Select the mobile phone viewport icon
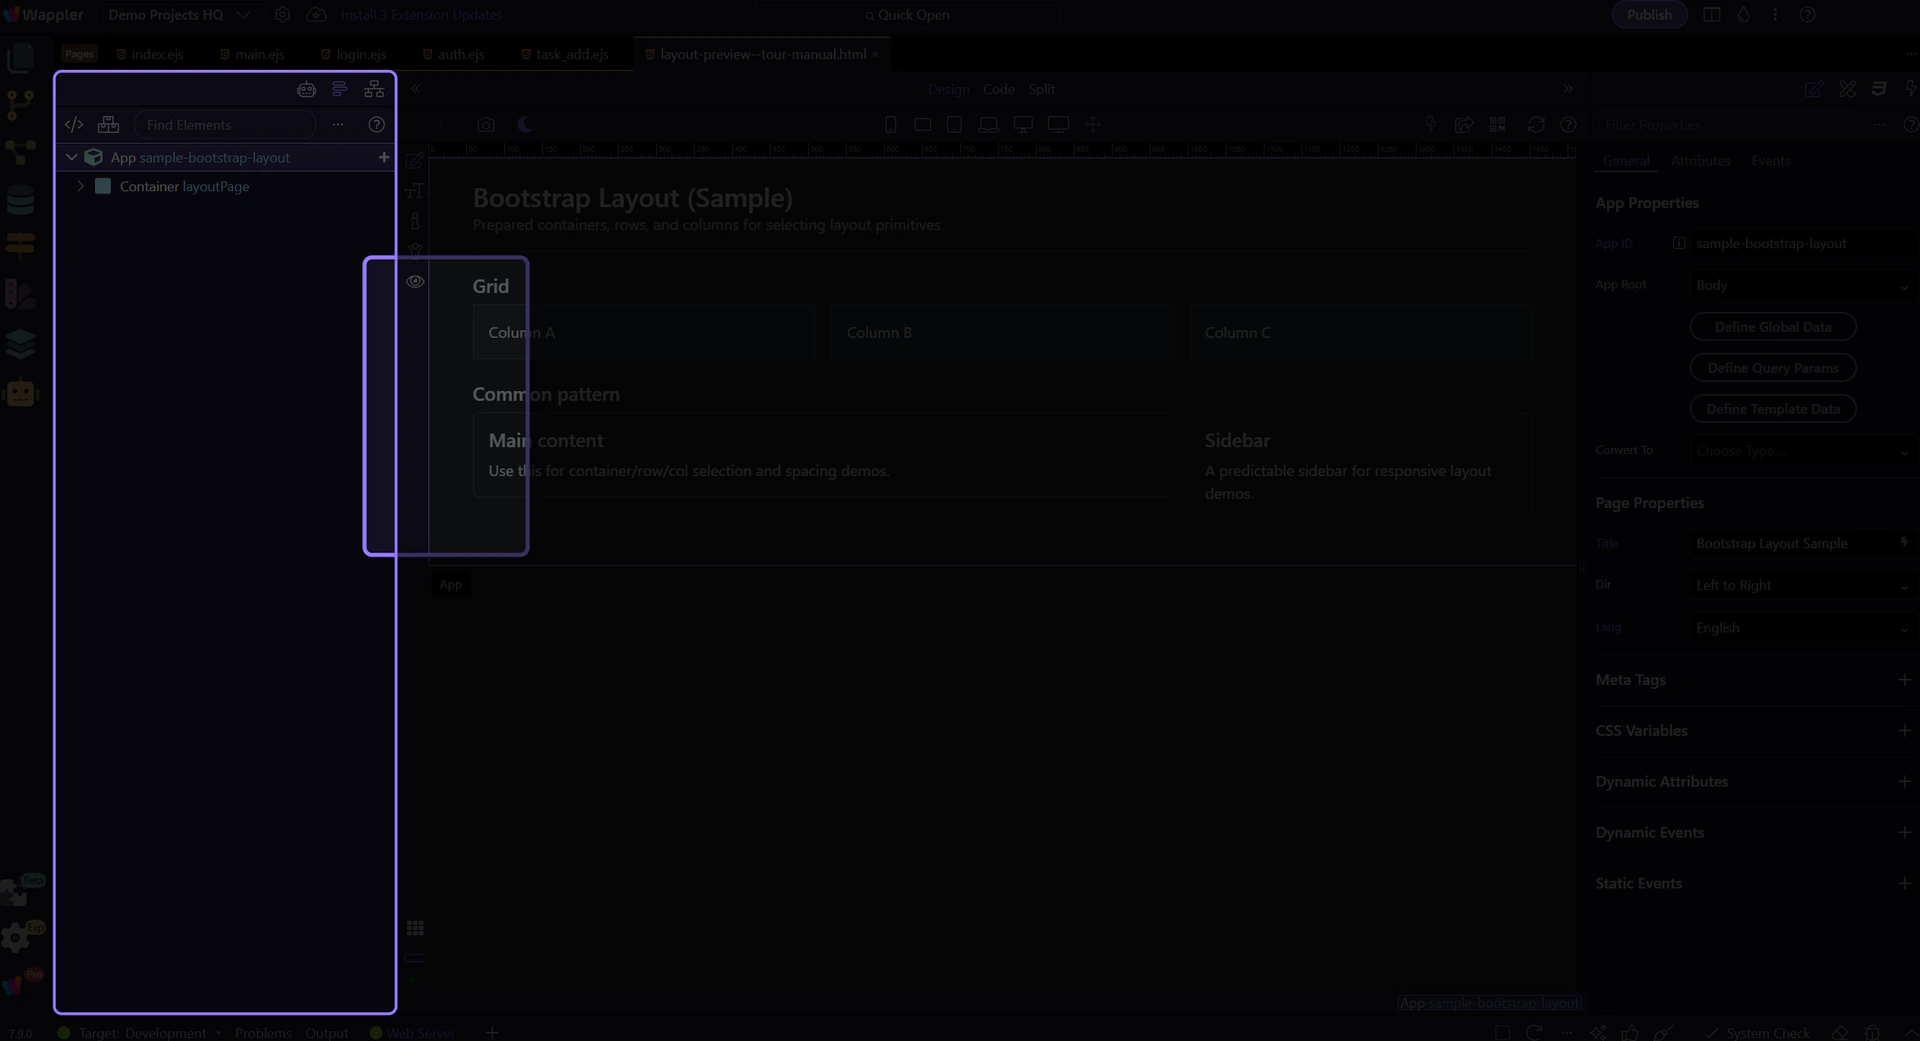 click(890, 125)
